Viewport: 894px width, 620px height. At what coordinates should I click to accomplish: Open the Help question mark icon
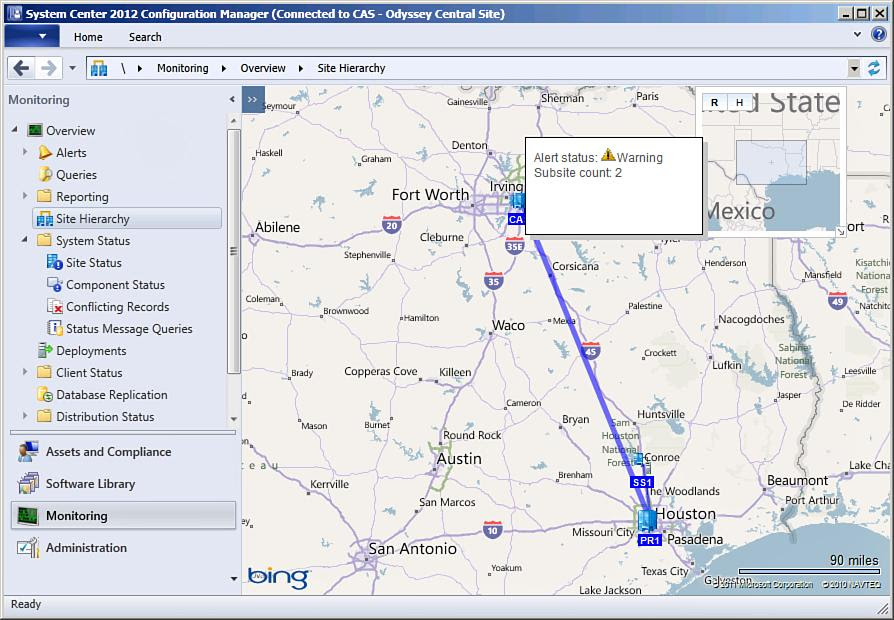click(879, 35)
